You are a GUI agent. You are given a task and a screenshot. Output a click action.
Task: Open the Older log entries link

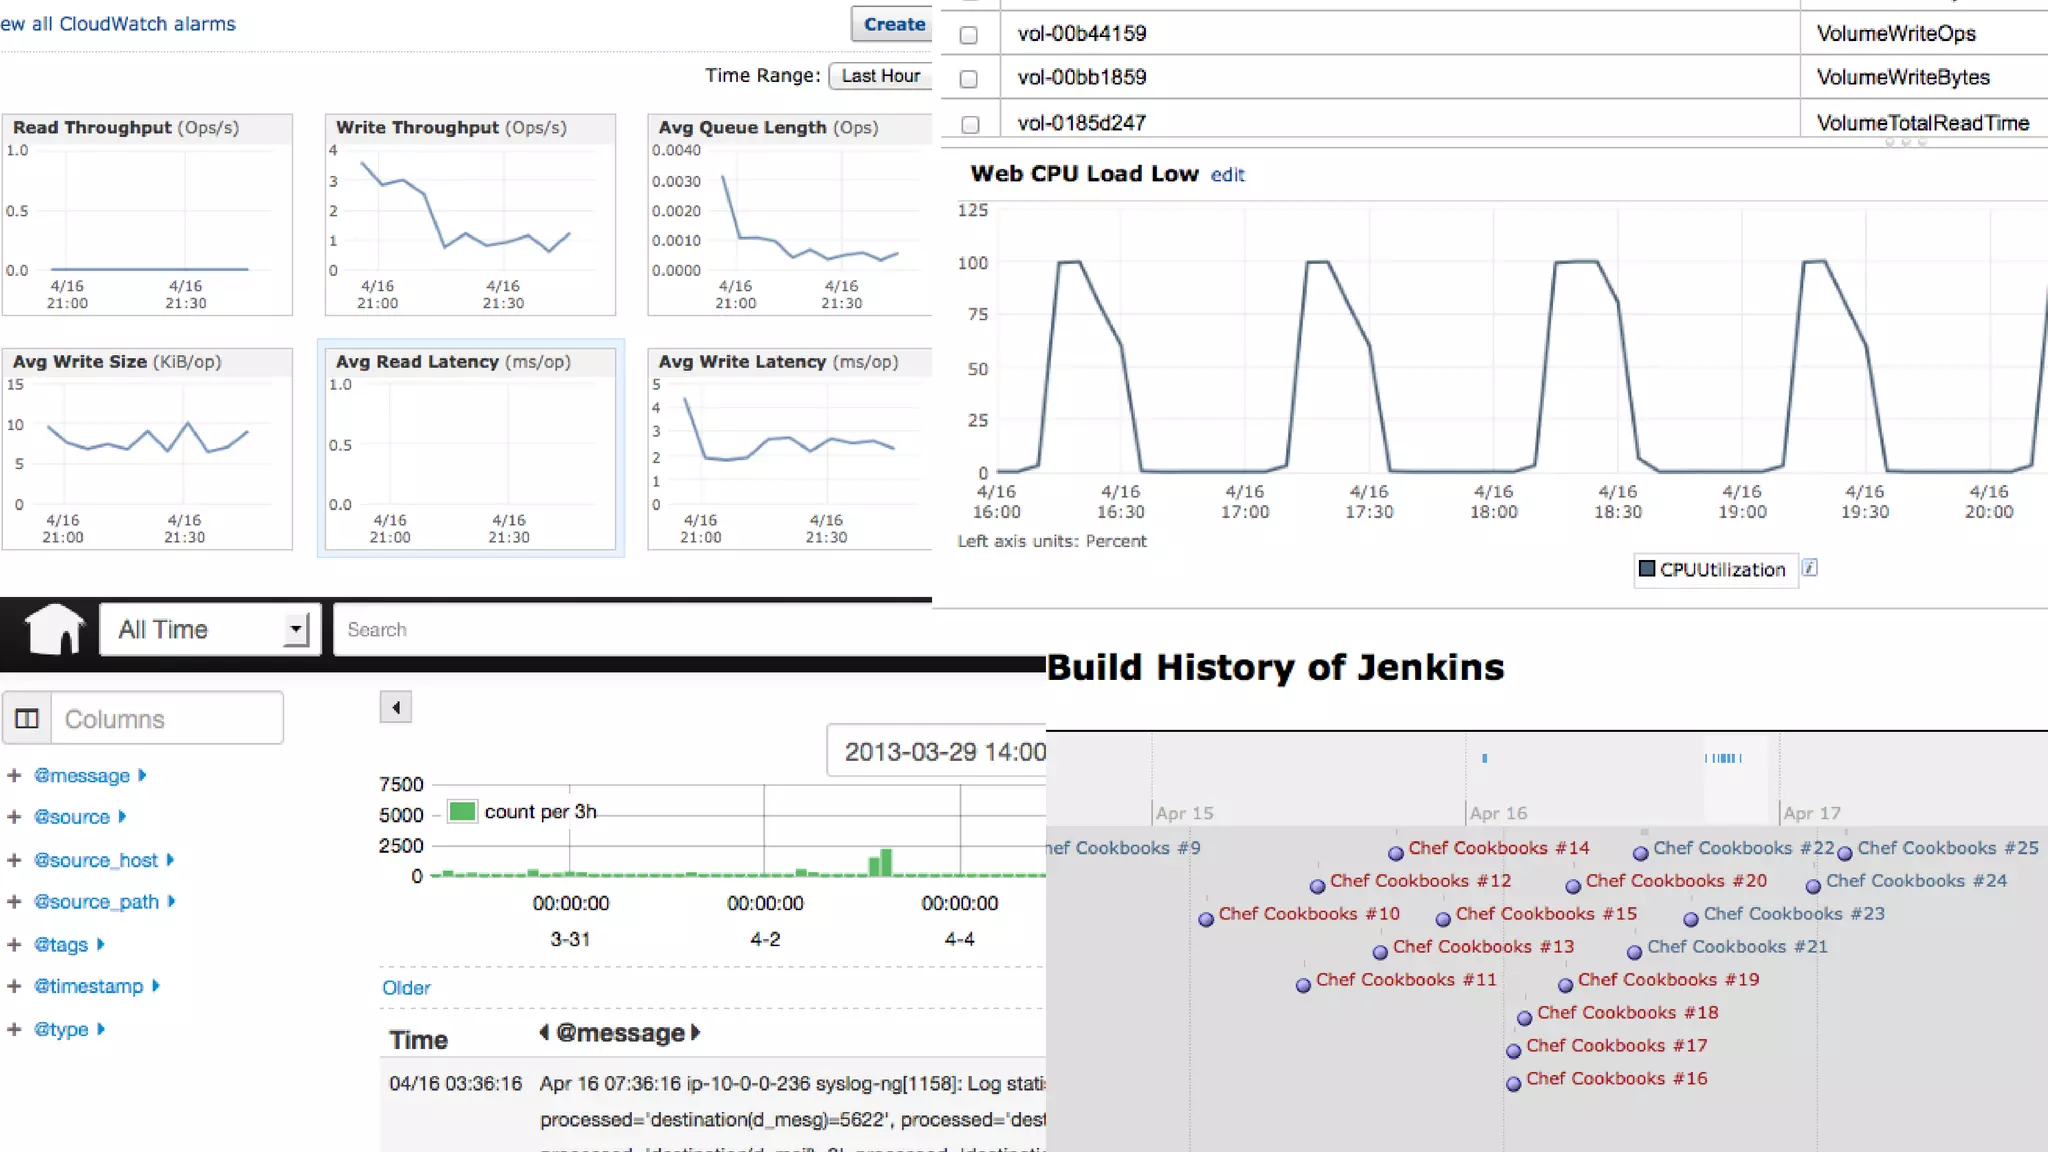406,987
